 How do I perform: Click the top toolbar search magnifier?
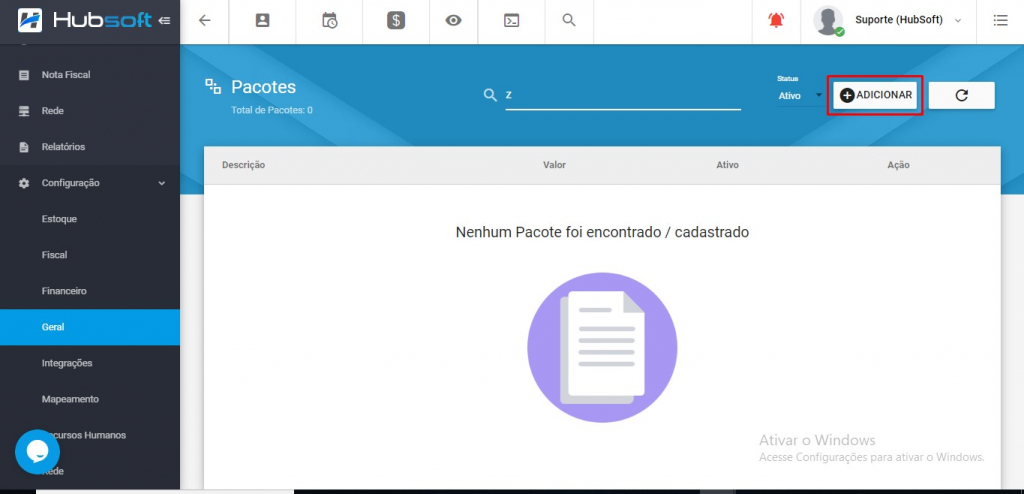coord(569,20)
